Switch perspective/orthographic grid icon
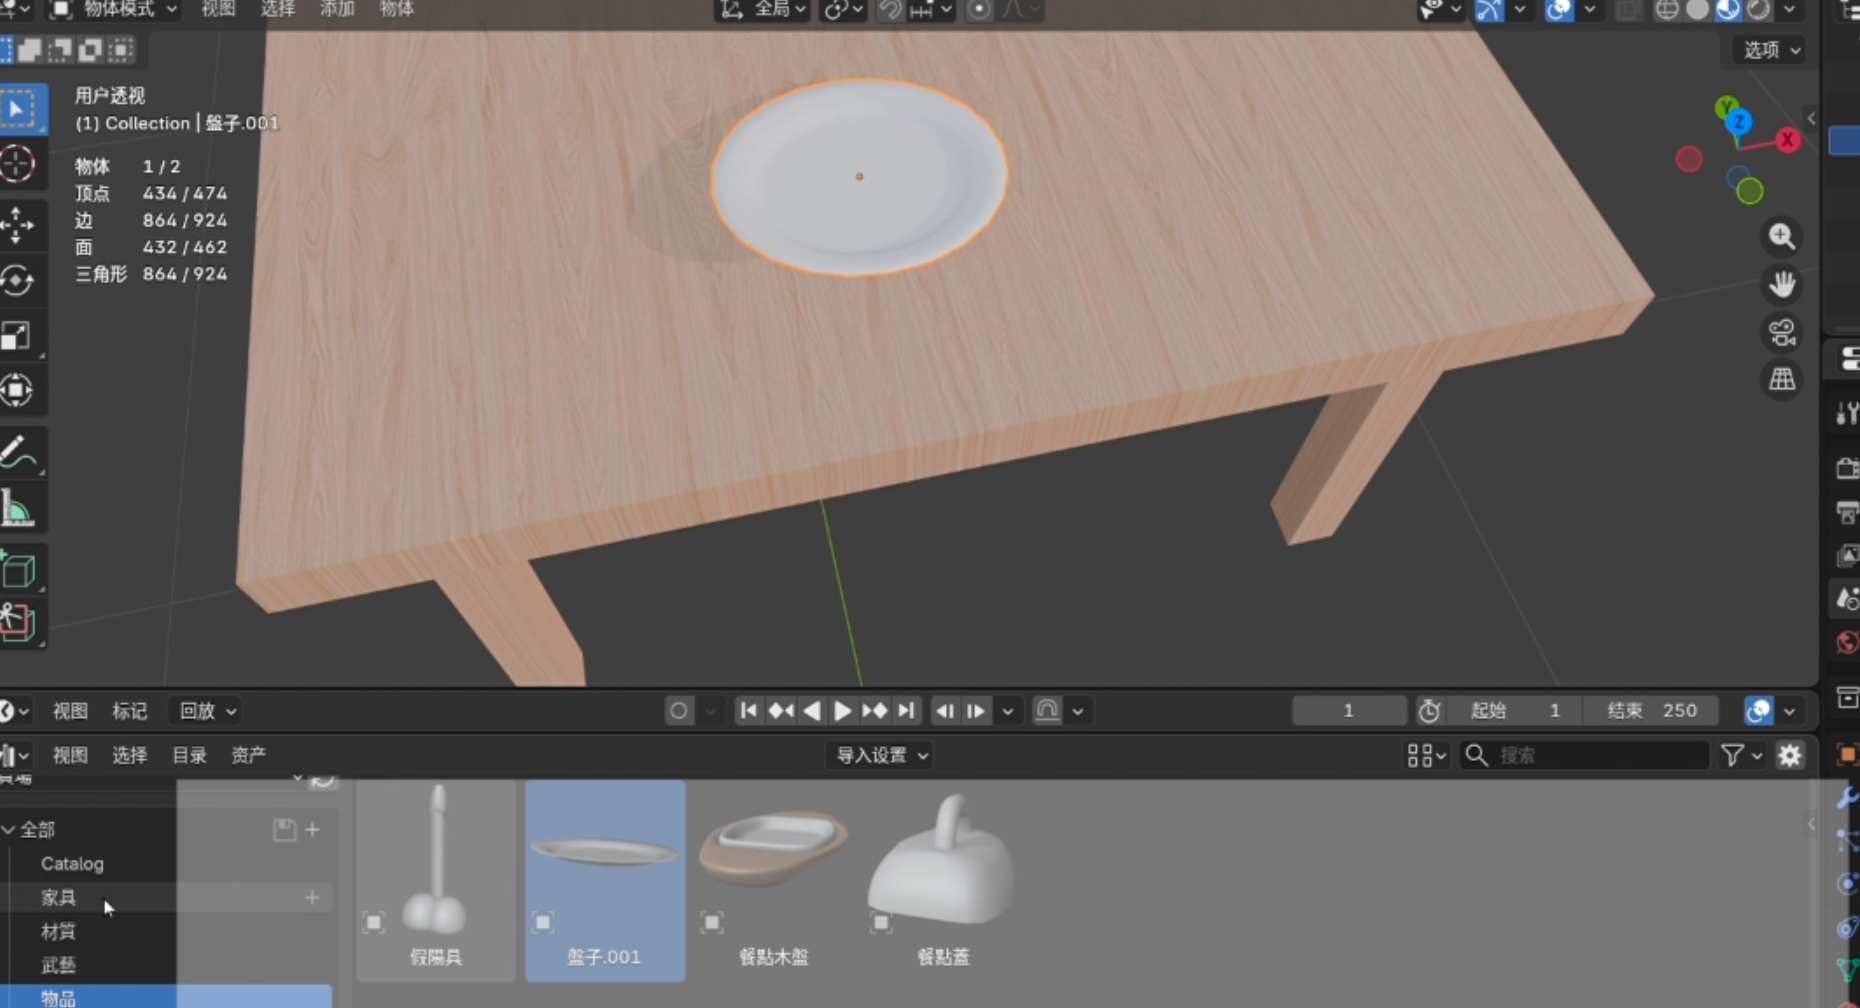Screen dimensions: 1860x1008 click(1782, 379)
